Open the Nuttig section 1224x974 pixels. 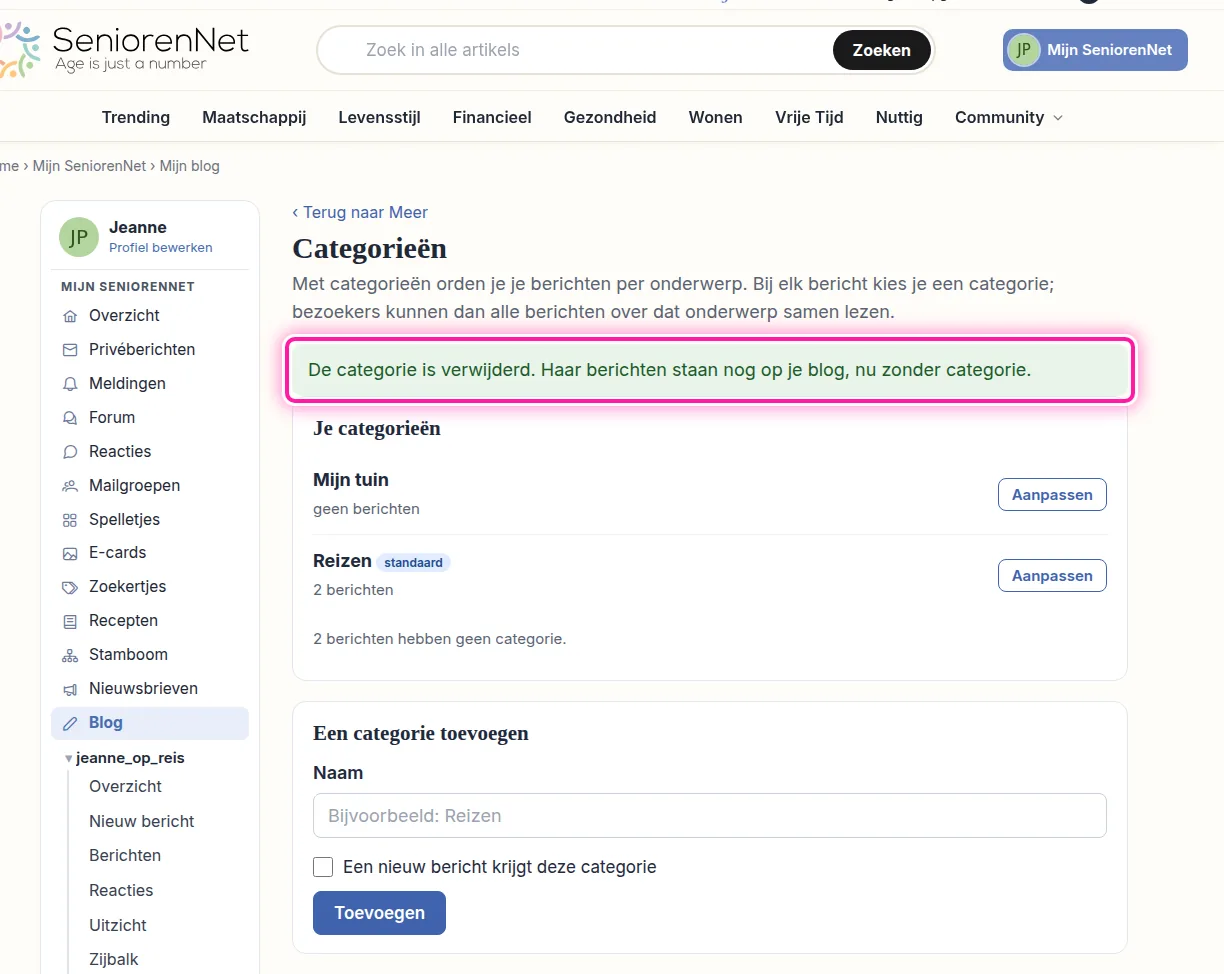tap(899, 117)
